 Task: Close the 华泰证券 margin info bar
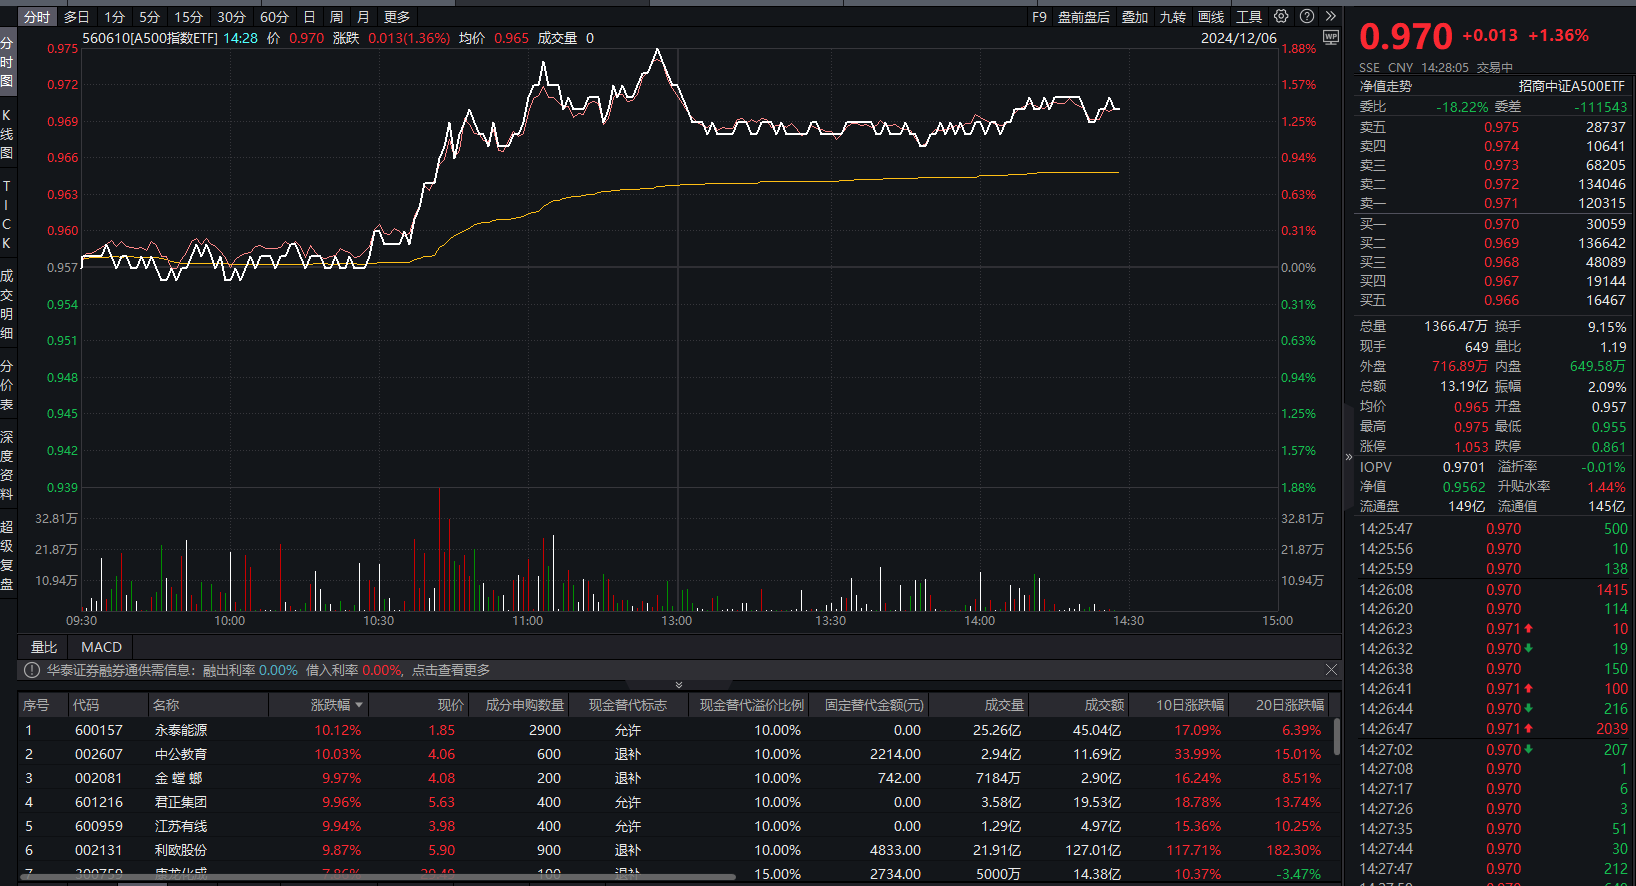[1331, 670]
